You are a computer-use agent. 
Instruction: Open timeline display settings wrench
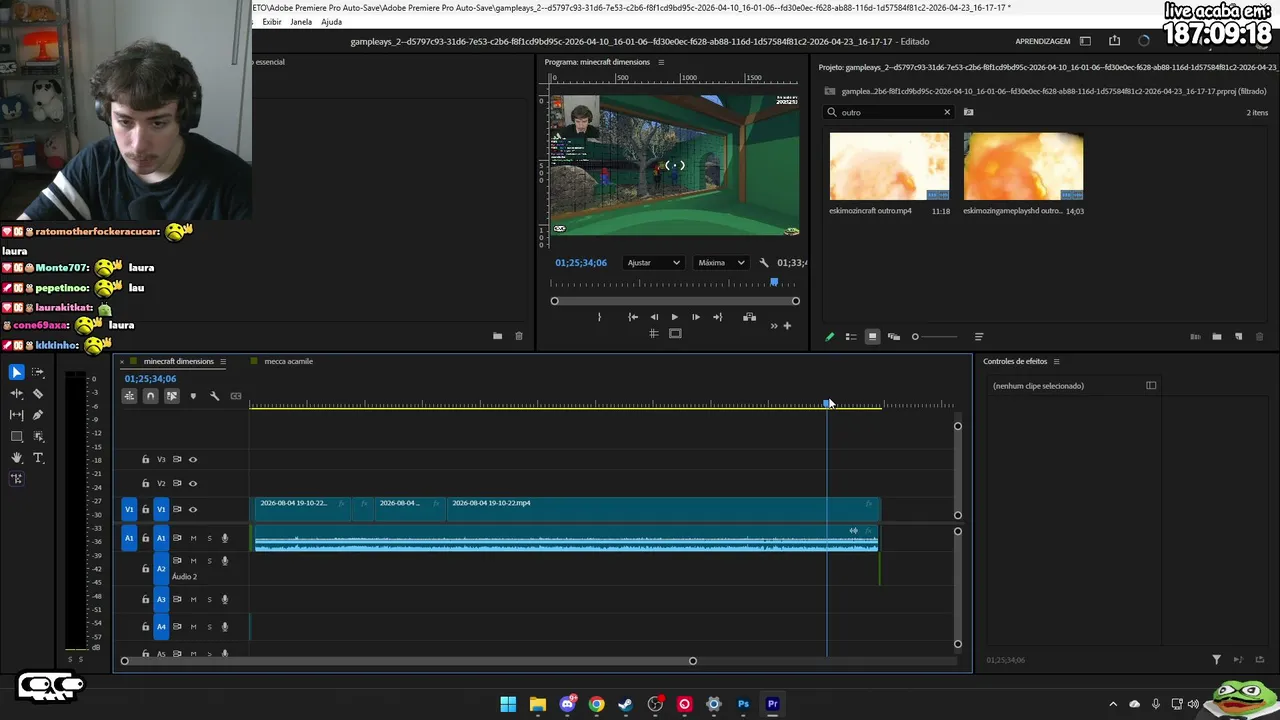coord(214,396)
